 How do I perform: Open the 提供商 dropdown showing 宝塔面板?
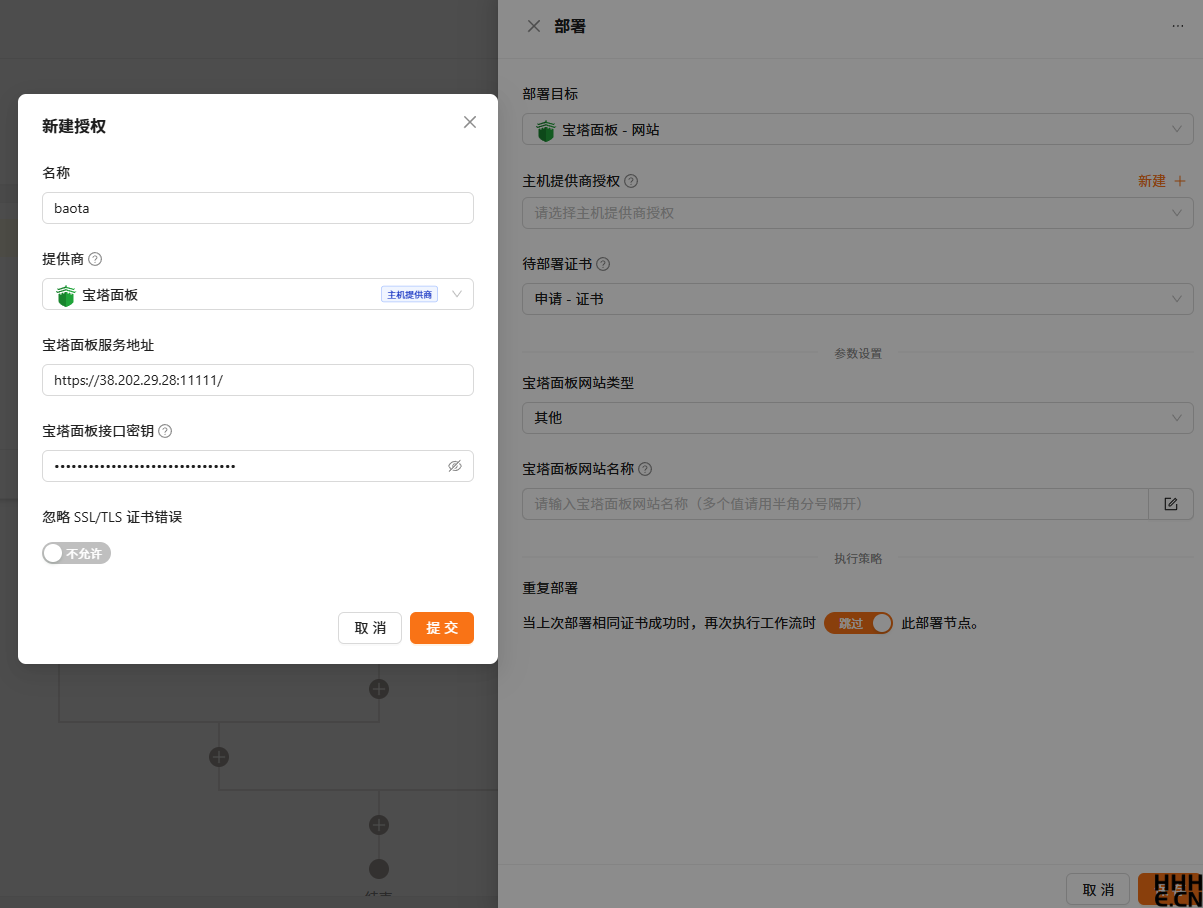coord(258,294)
